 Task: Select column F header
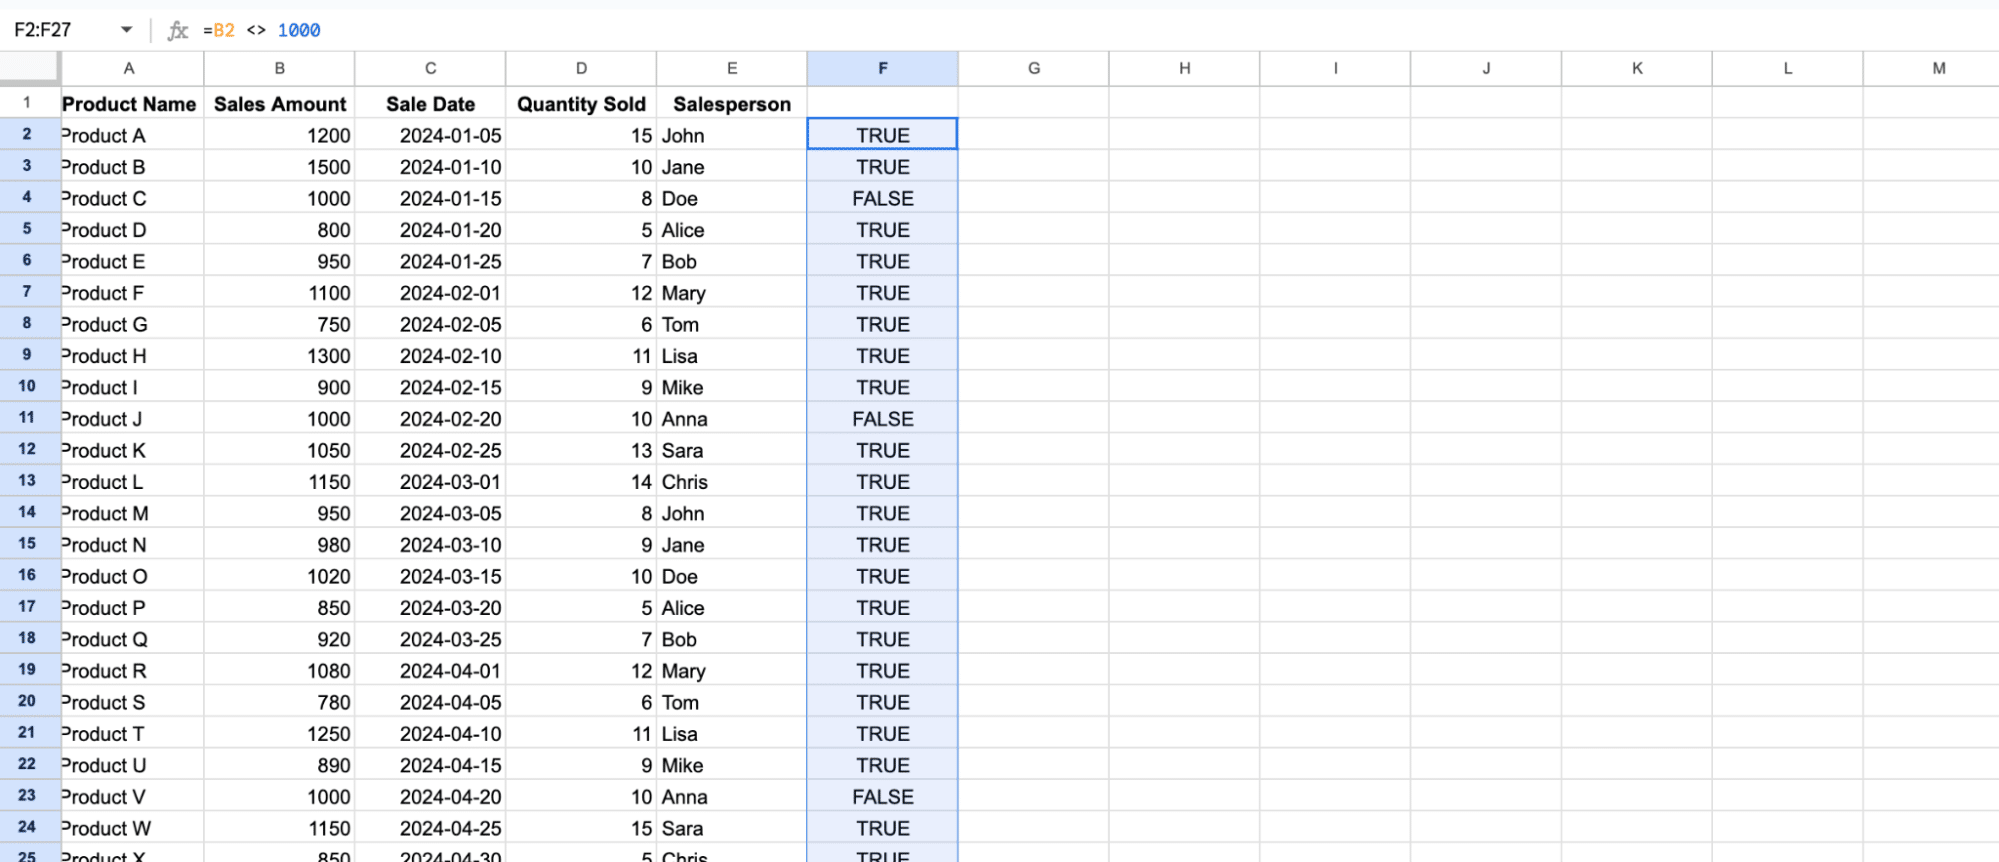[x=883, y=68]
